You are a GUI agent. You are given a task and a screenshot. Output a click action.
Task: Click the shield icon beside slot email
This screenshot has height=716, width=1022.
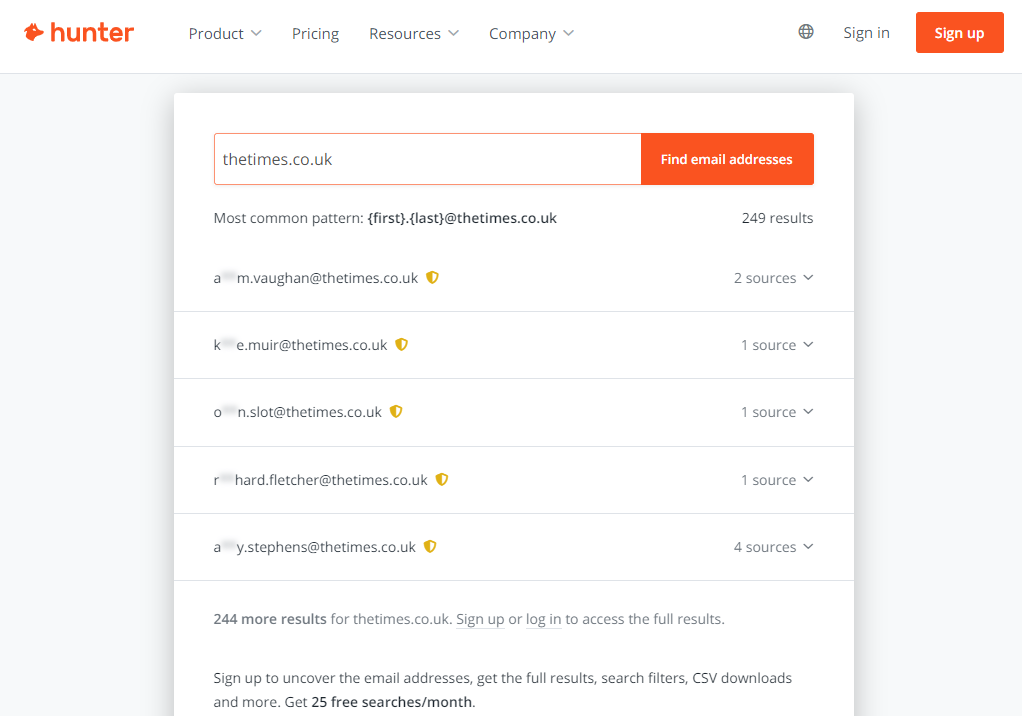point(396,412)
